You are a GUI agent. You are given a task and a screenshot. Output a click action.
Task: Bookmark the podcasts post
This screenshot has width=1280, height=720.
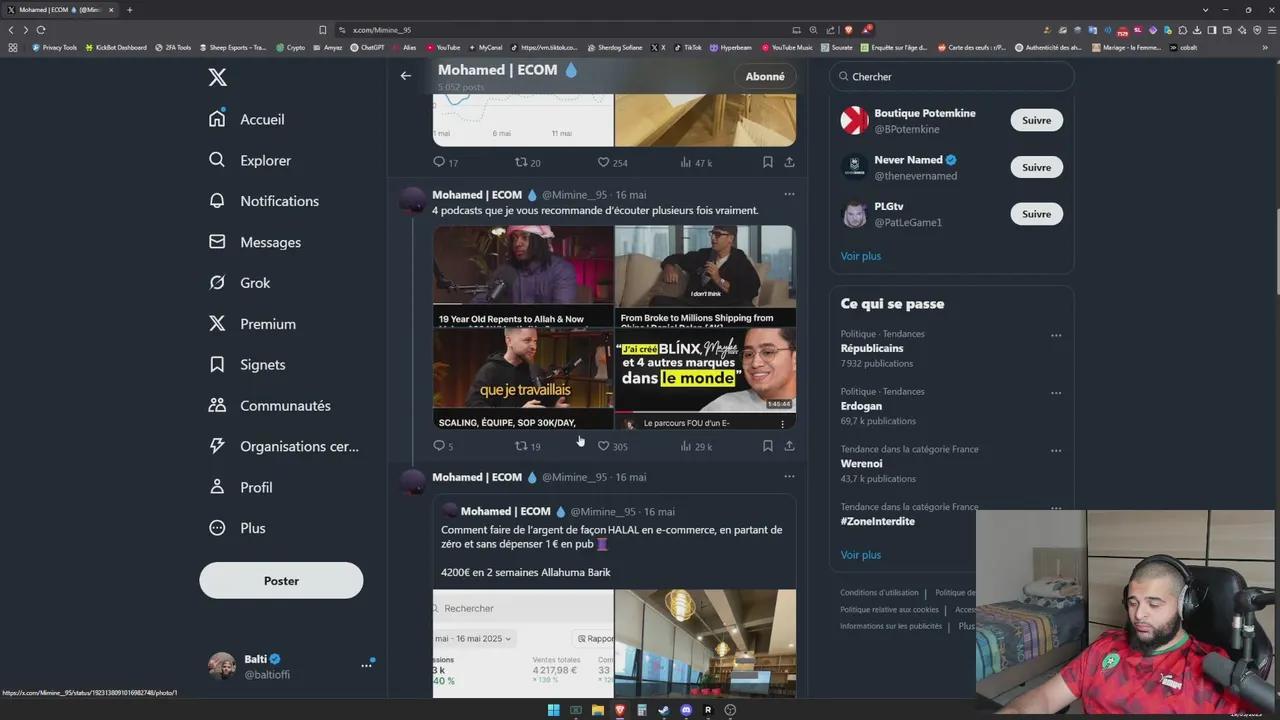[x=767, y=446]
